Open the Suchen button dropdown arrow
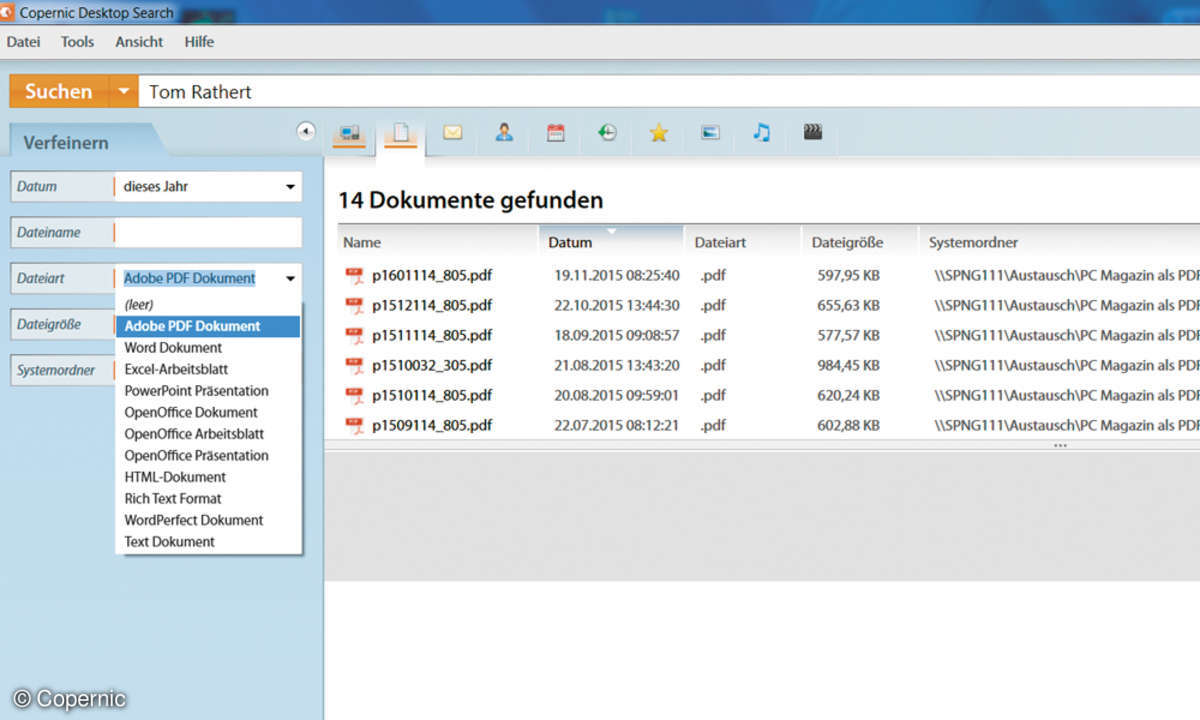The height and width of the screenshot is (720, 1200). (123, 91)
